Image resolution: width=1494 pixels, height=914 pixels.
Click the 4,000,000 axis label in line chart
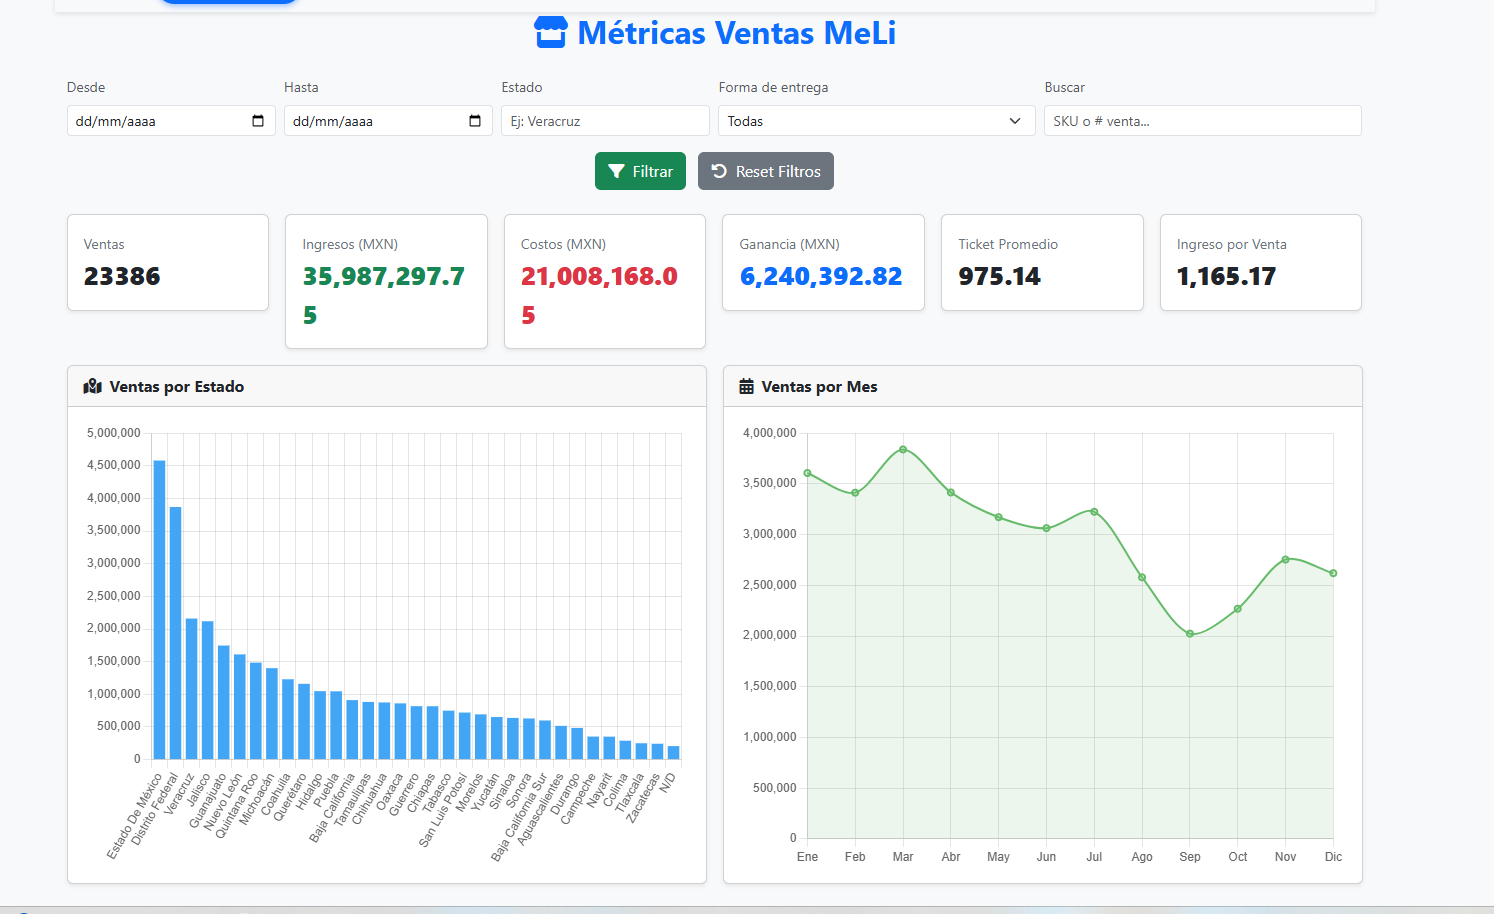[769, 433]
